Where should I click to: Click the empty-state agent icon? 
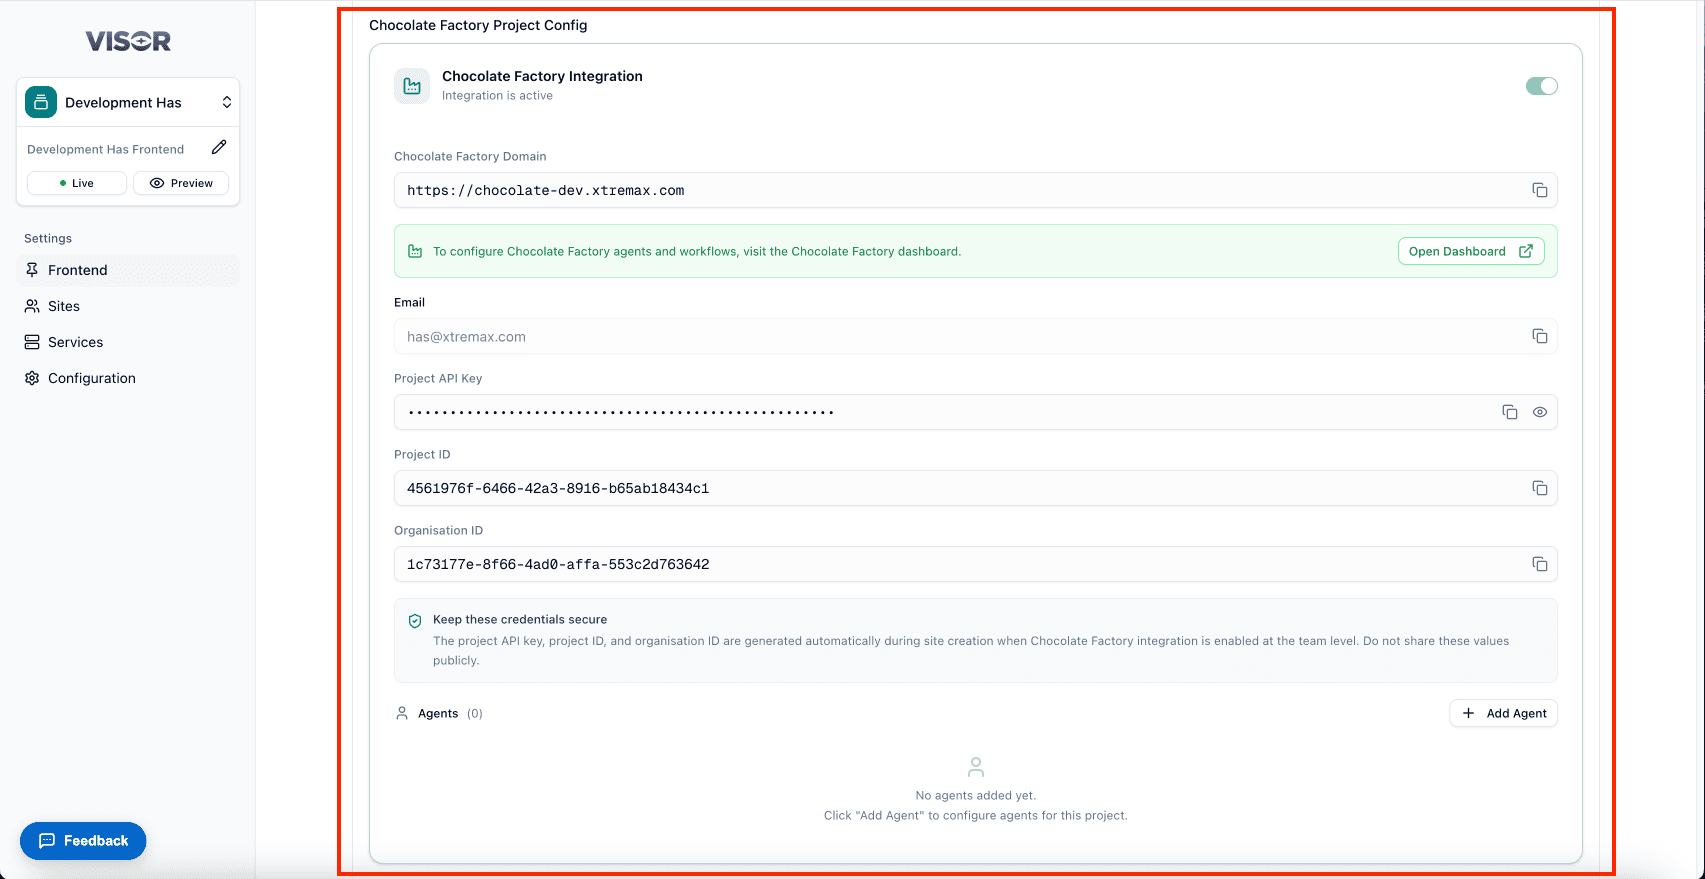pos(976,767)
